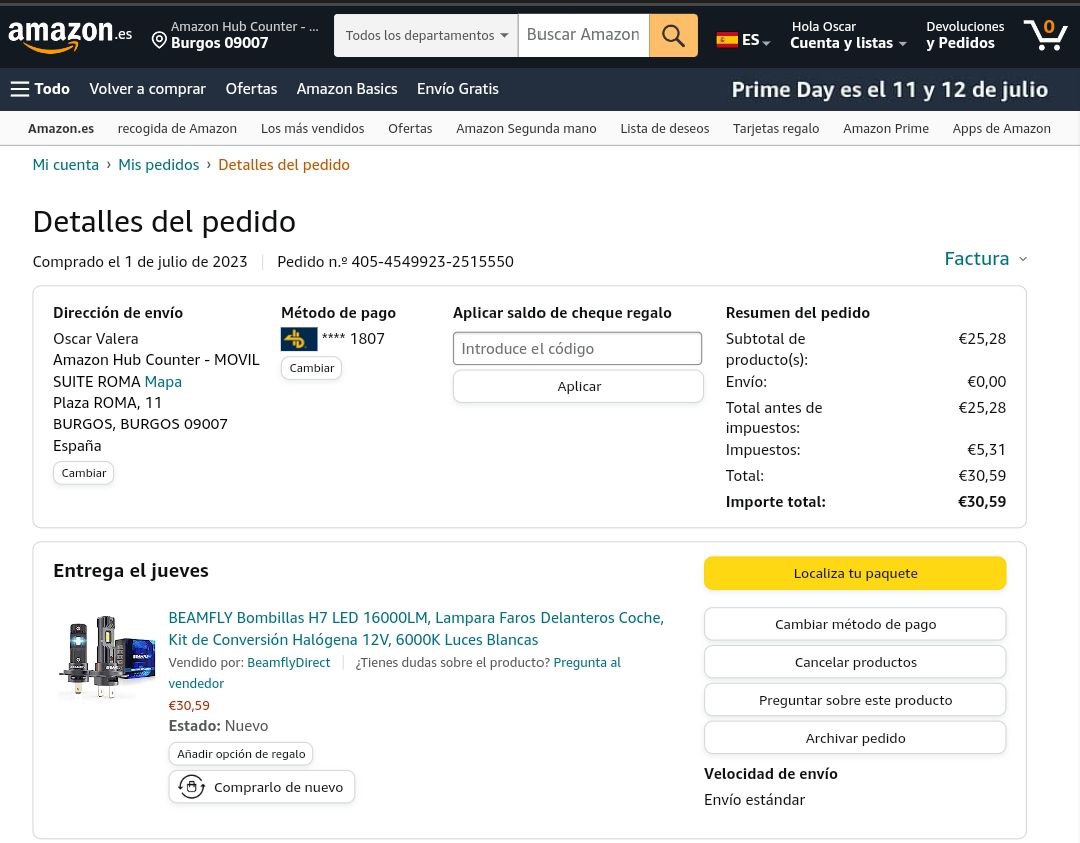This screenshot has width=1080, height=843.
Task: Select Los más vendidos menu item
Action: pos(312,128)
